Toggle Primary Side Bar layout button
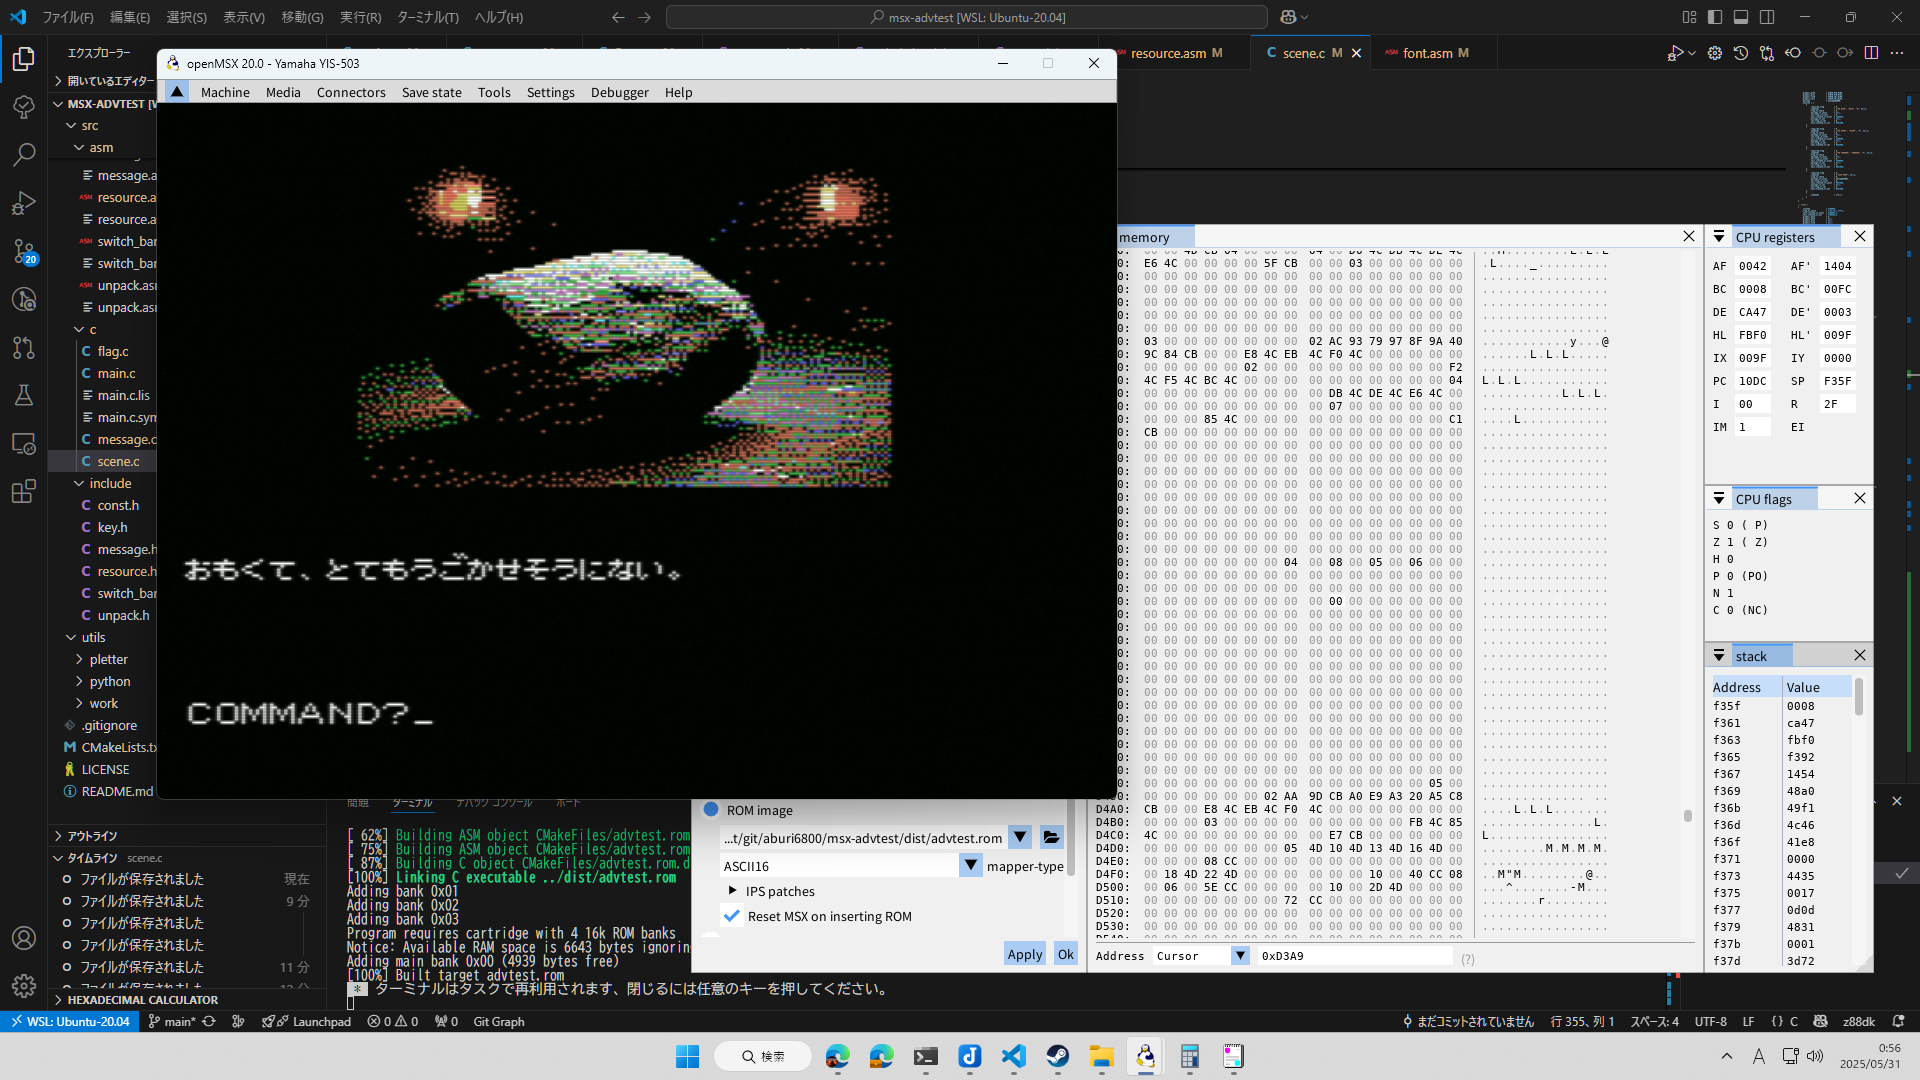1920x1080 pixels. pyautogui.click(x=1715, y=17)
